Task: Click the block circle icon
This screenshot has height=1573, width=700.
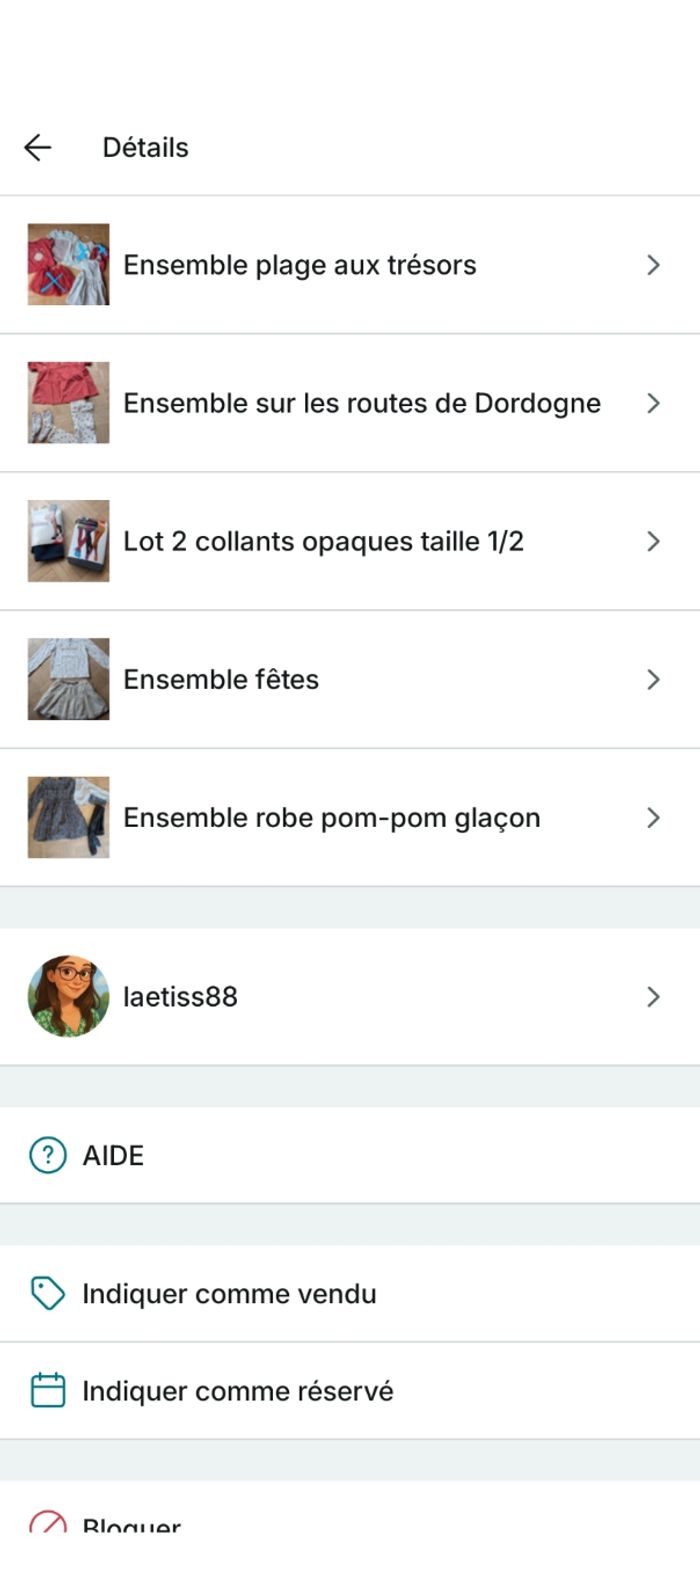Action: 47,1522
